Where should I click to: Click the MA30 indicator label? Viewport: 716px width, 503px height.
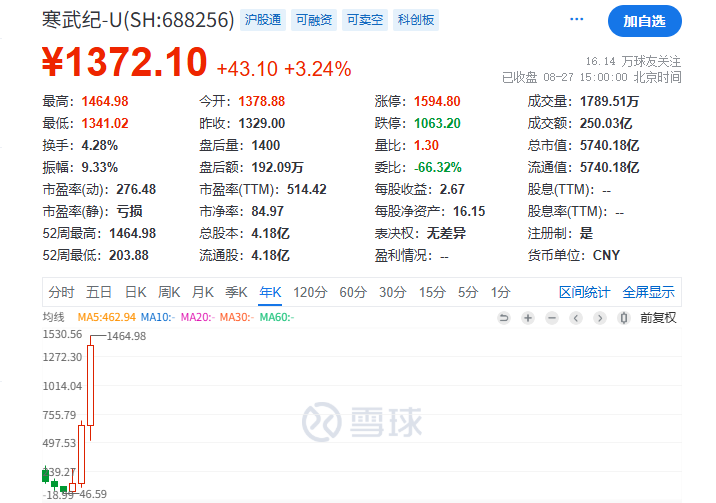[237, 317]
